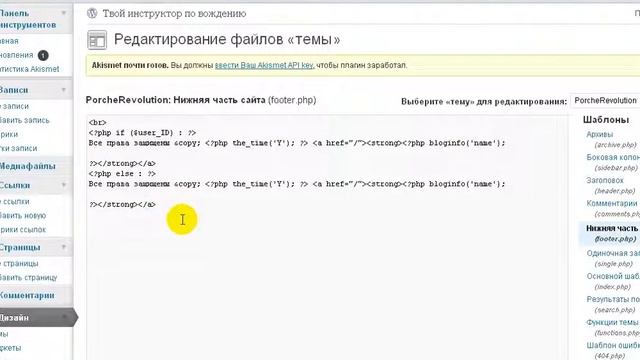
Task: Open Метки записи in sidebar
Action: click(x=18, y=148)
